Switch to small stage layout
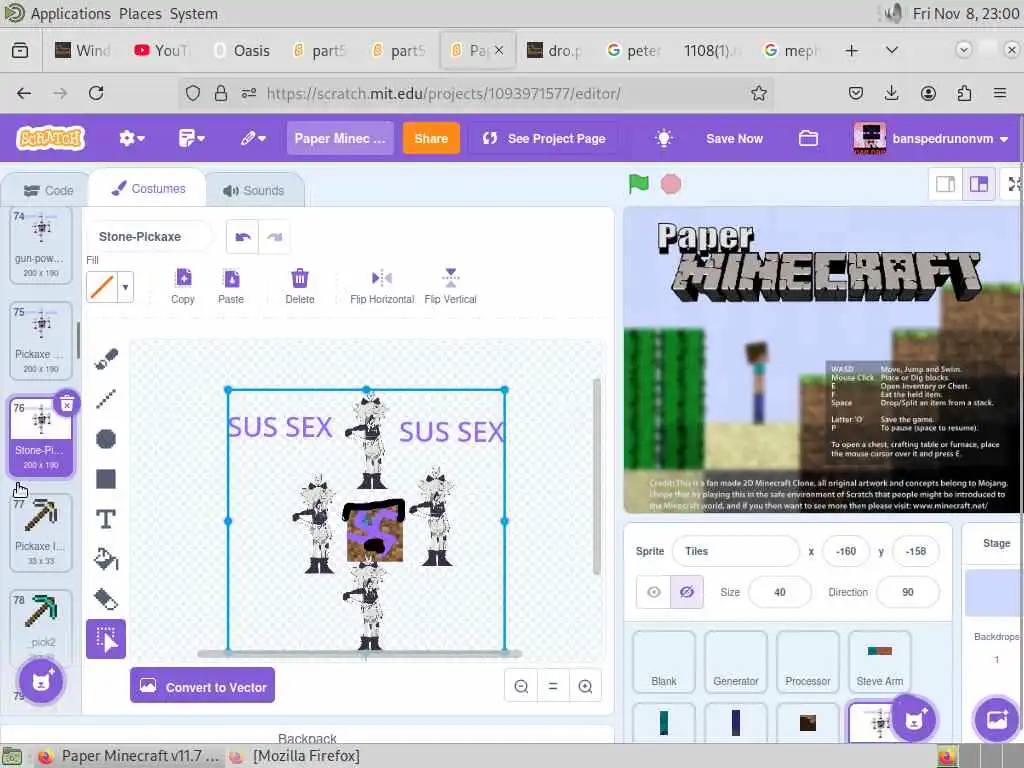 pos(946,185)
